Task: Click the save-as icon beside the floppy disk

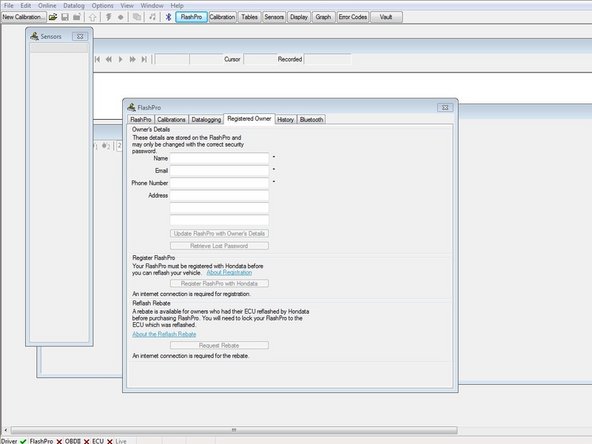Action: tap(77, 17)
